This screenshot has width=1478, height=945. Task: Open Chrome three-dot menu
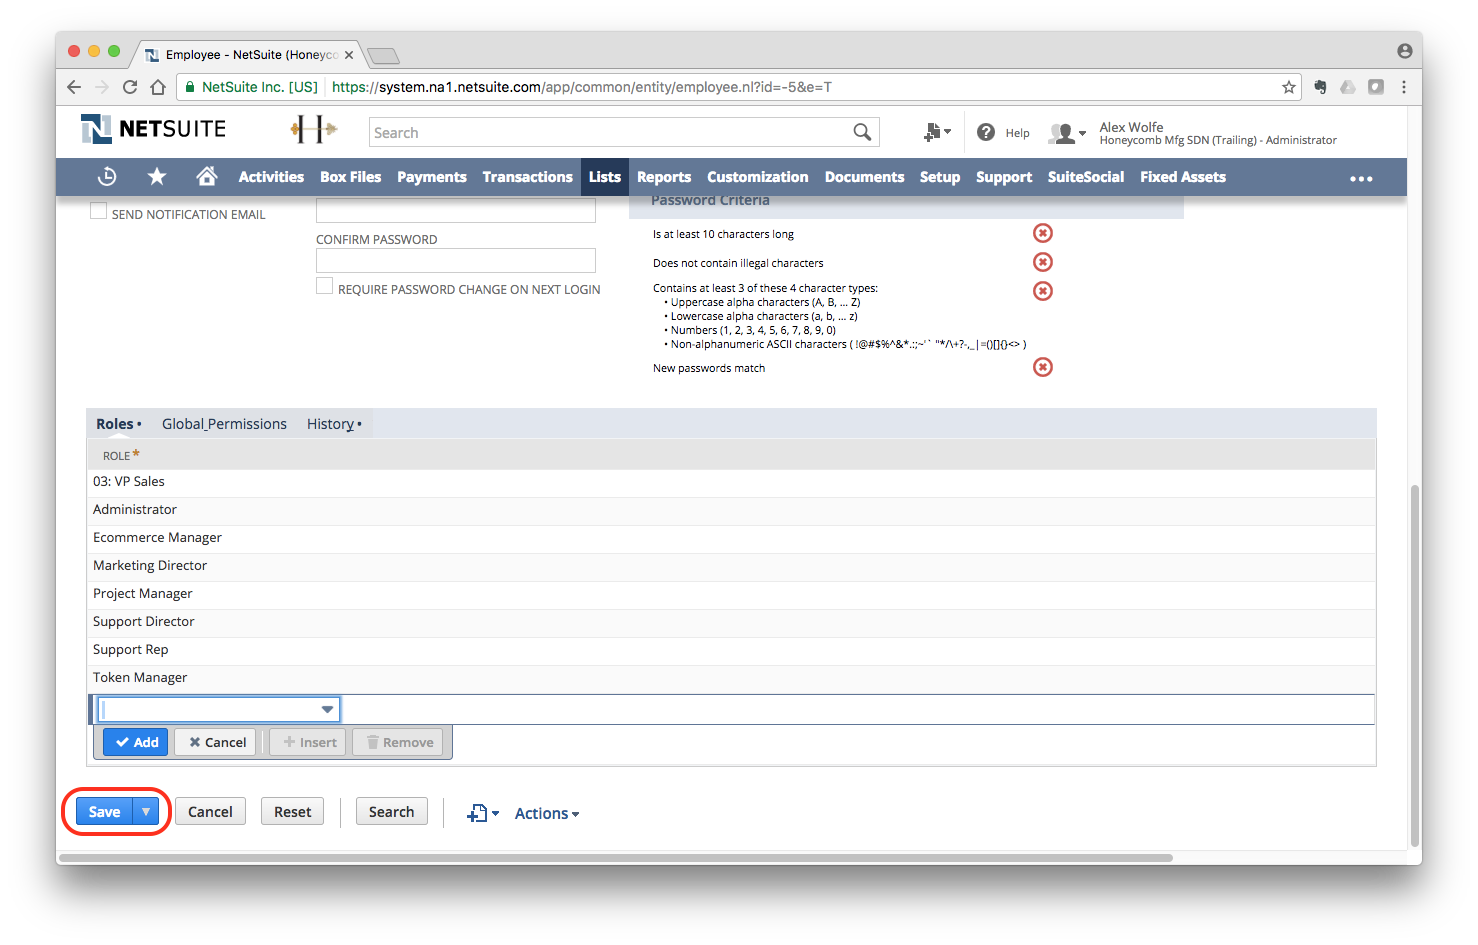pos(1404,87)
